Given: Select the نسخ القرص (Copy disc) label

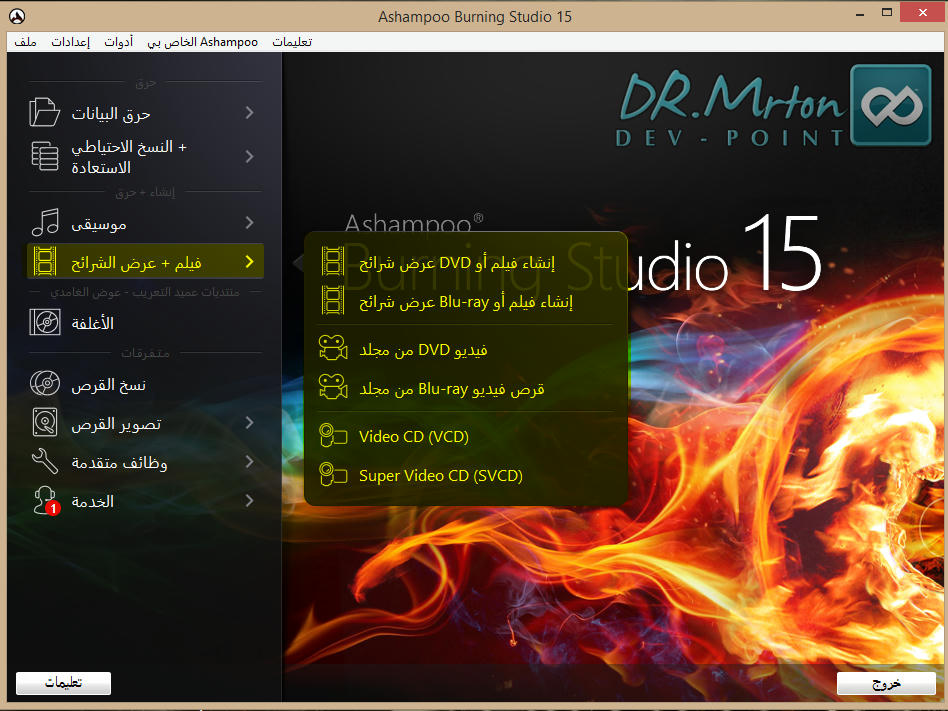Looking at the screenshot, I should 108,385.
